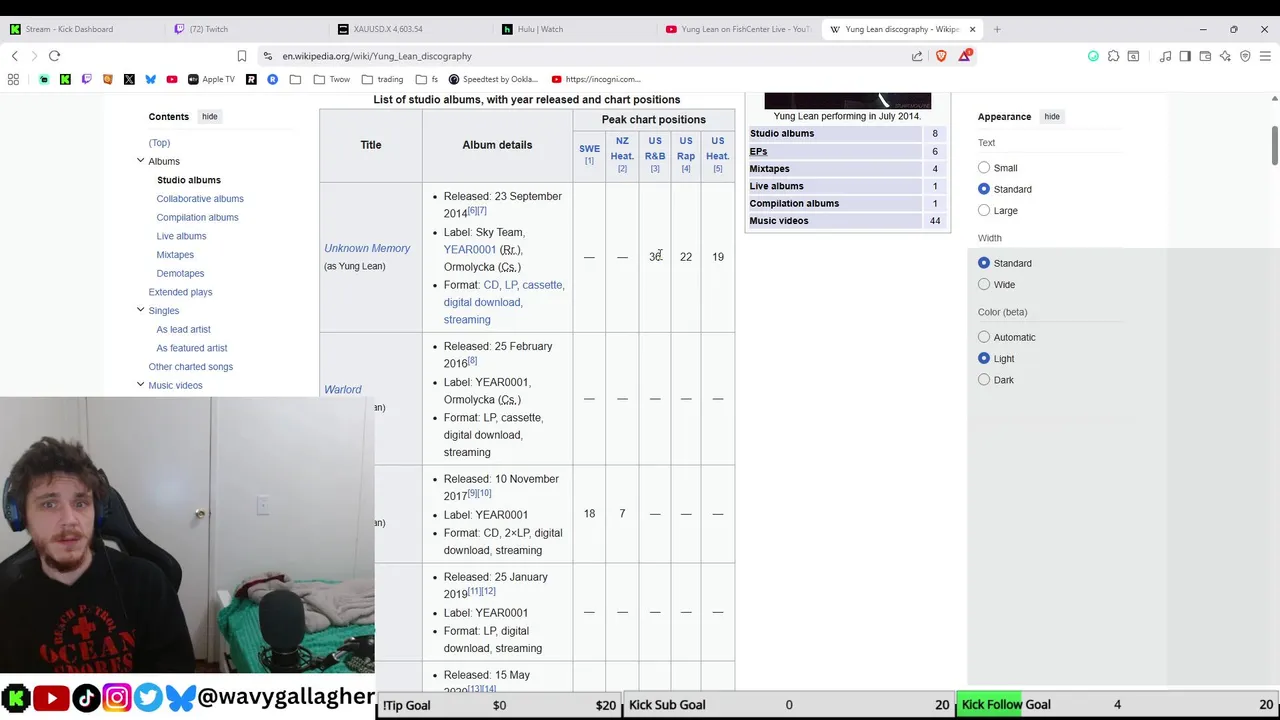Open the Unknown Memory album link
Viewport: 1280px width, 720px height.
tap(367, 248)
